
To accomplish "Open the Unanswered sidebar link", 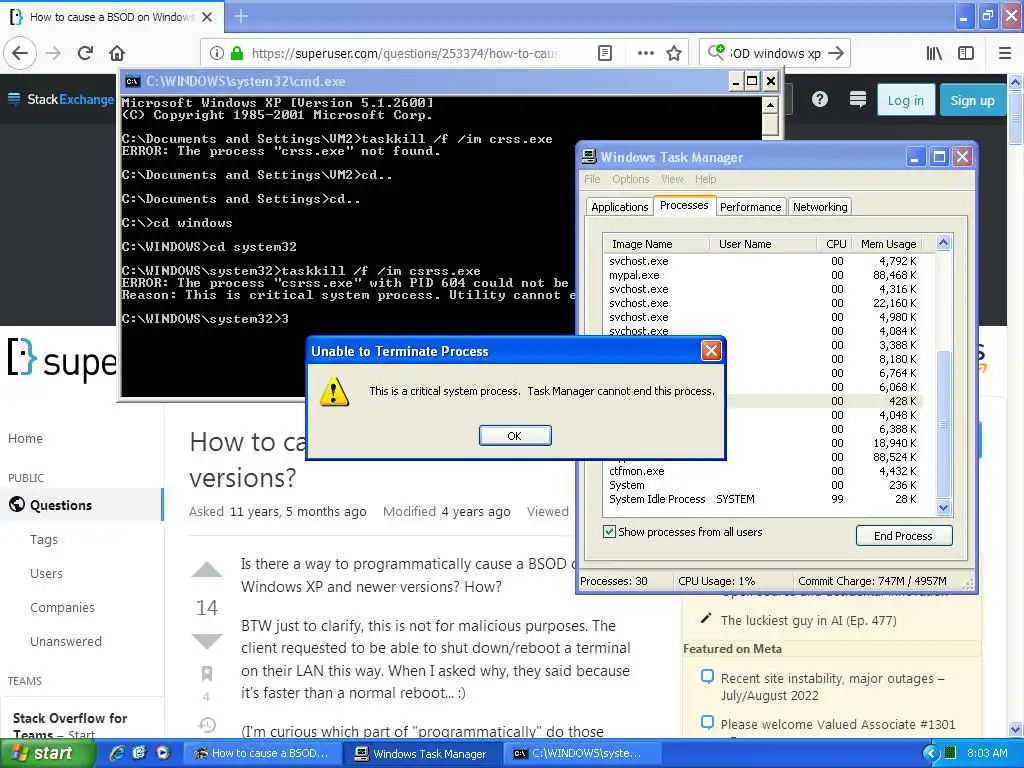I will [x=66, y=641].
